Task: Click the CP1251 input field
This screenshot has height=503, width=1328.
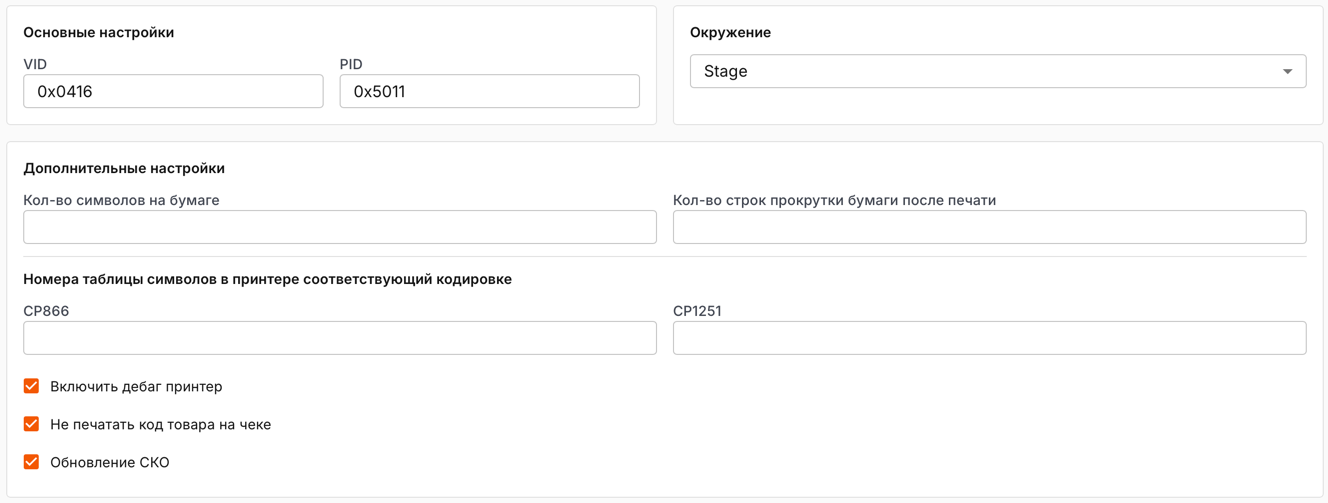Action: coord(990,338)
